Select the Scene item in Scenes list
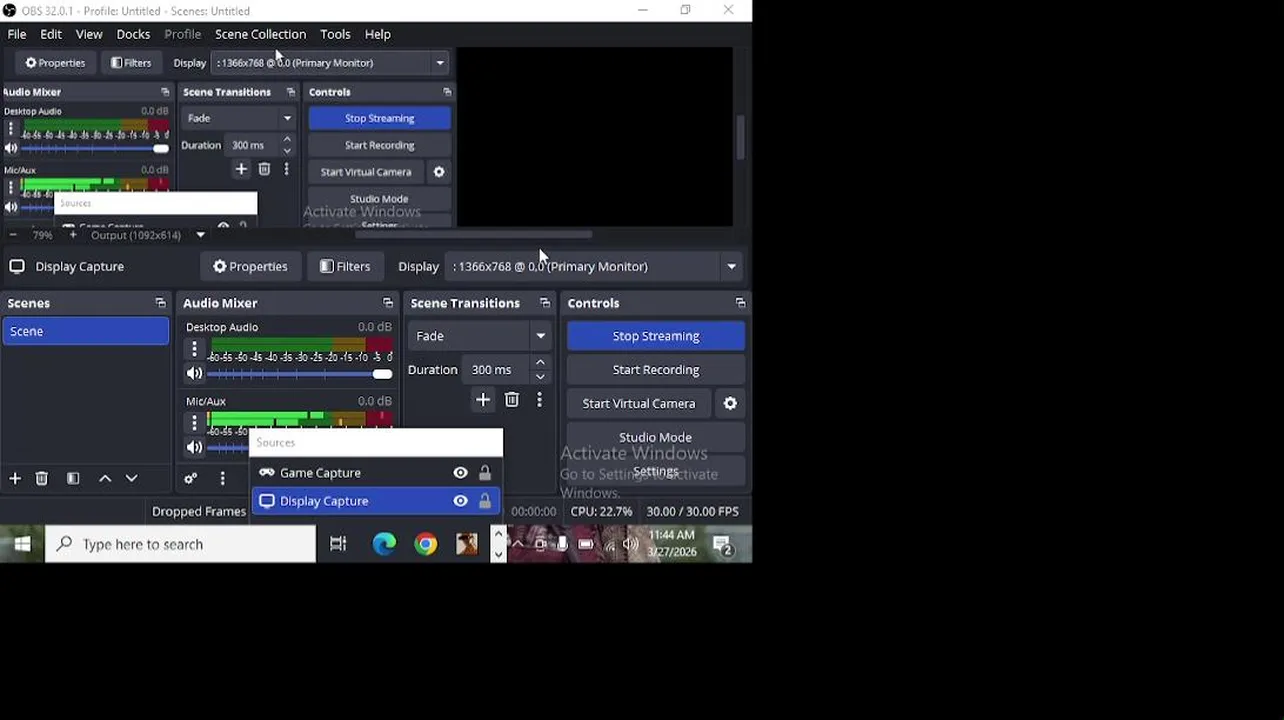 pos(86,331)
